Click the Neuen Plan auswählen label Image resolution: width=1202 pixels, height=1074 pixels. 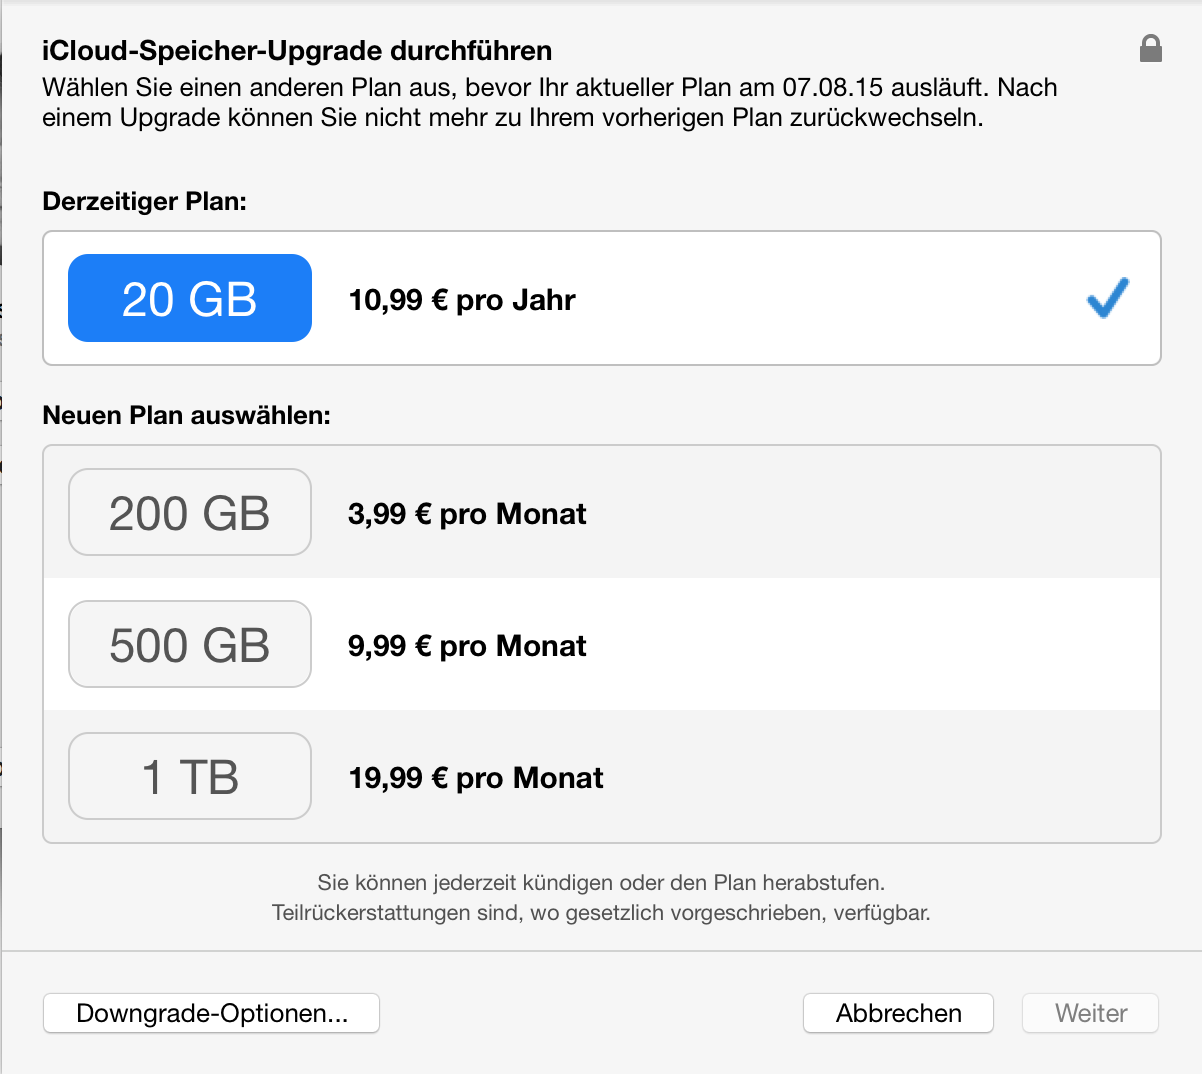tap(186, 415)
